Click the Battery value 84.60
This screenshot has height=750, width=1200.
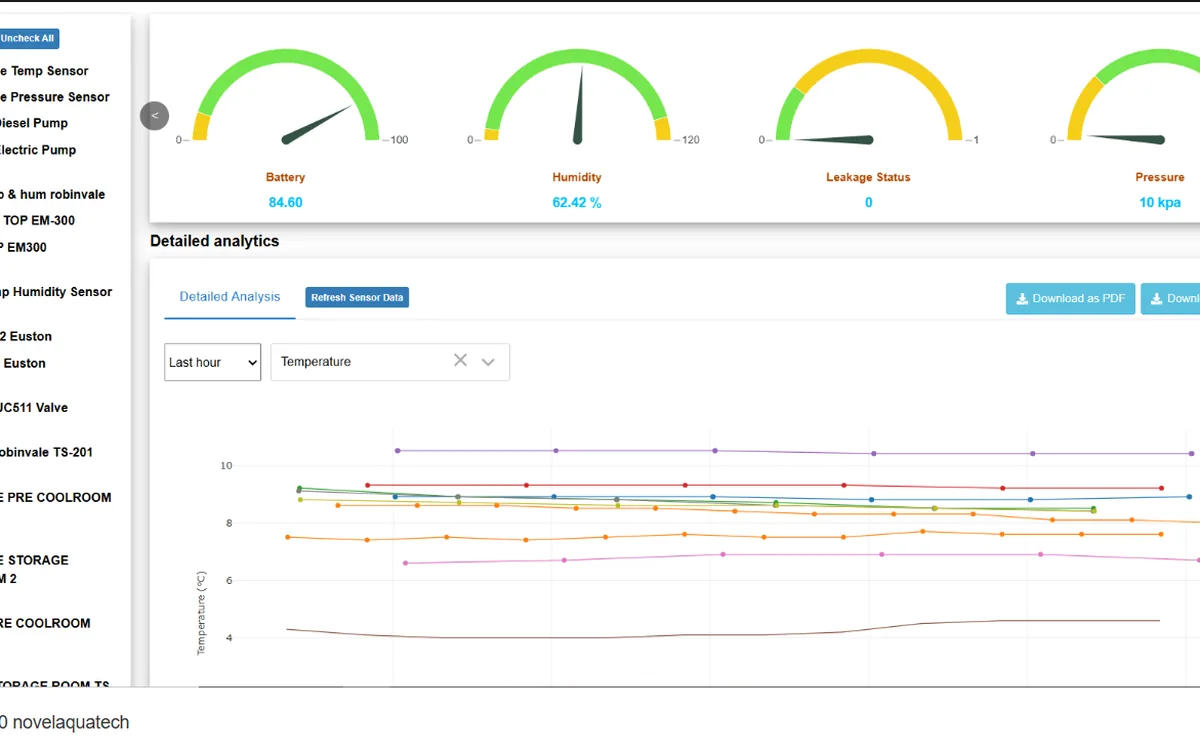tap(286, 202)
